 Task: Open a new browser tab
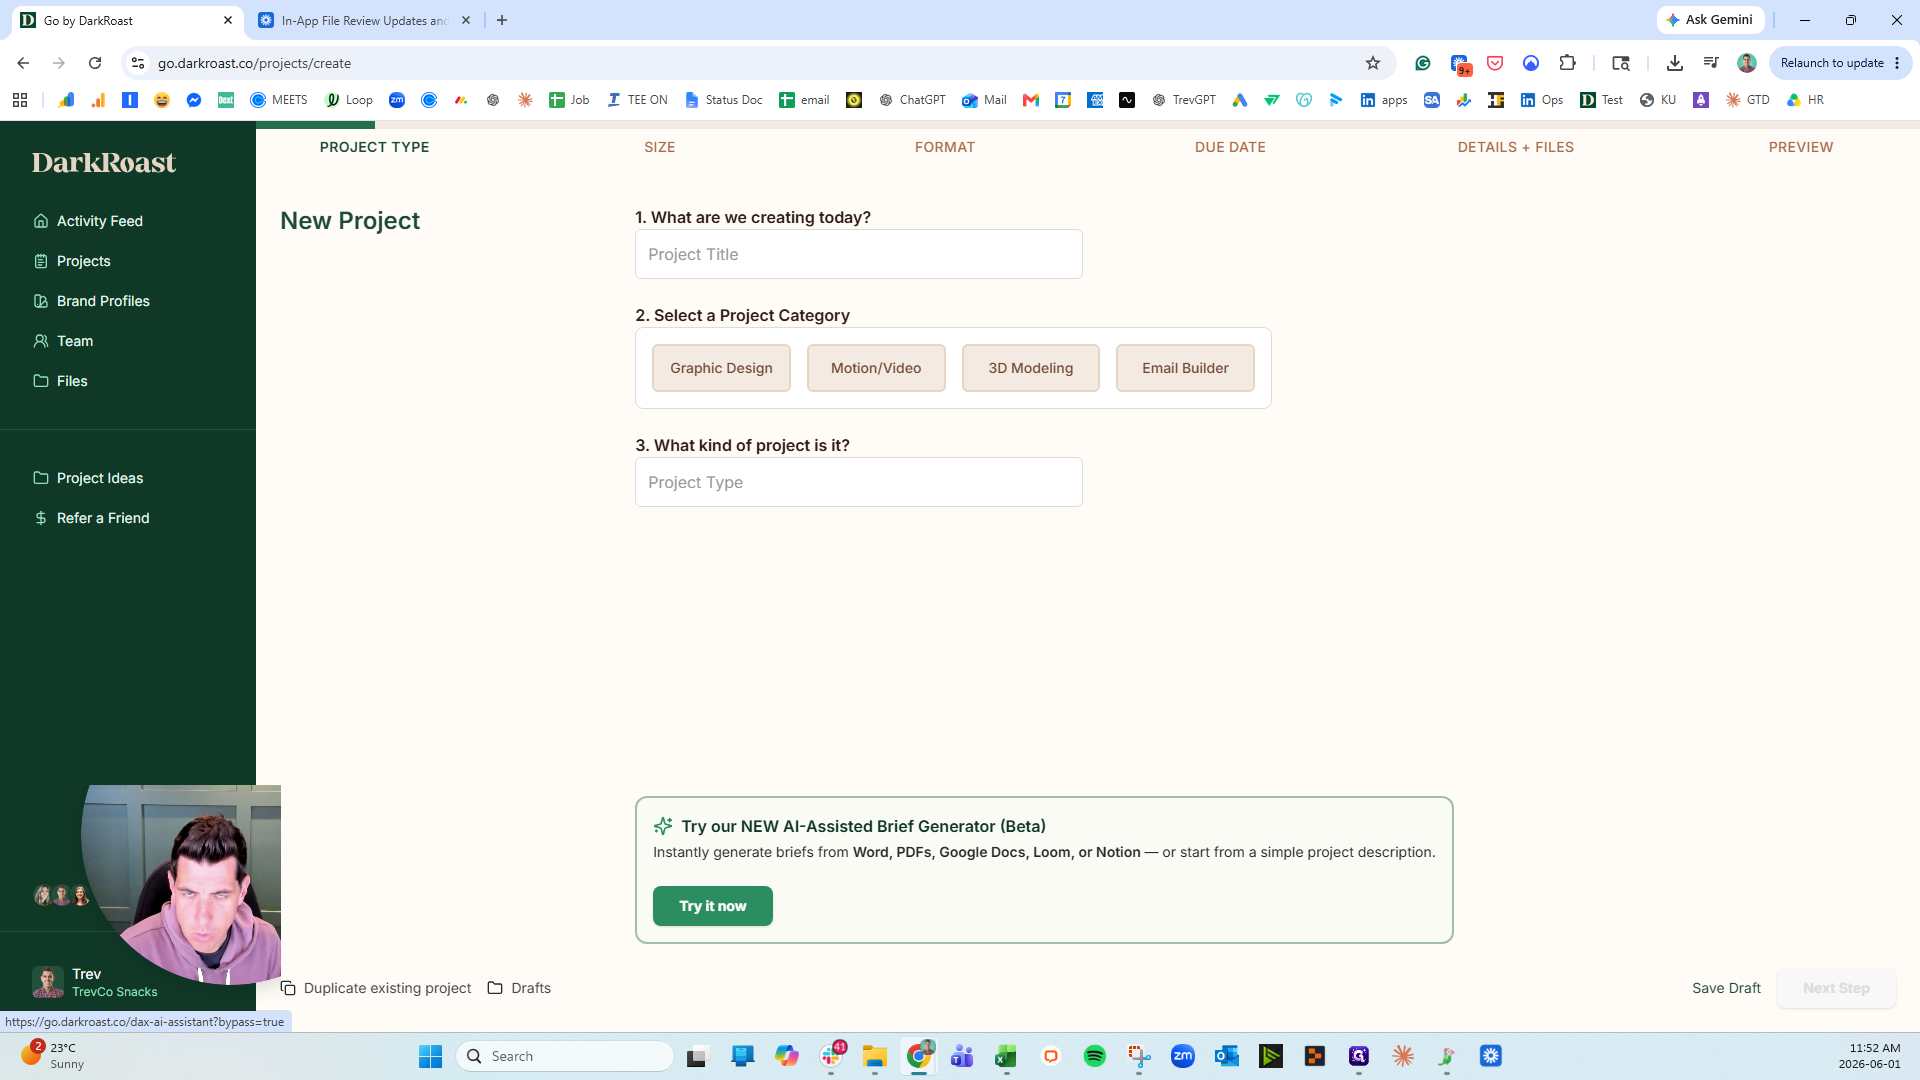click(x=502, y=20)
